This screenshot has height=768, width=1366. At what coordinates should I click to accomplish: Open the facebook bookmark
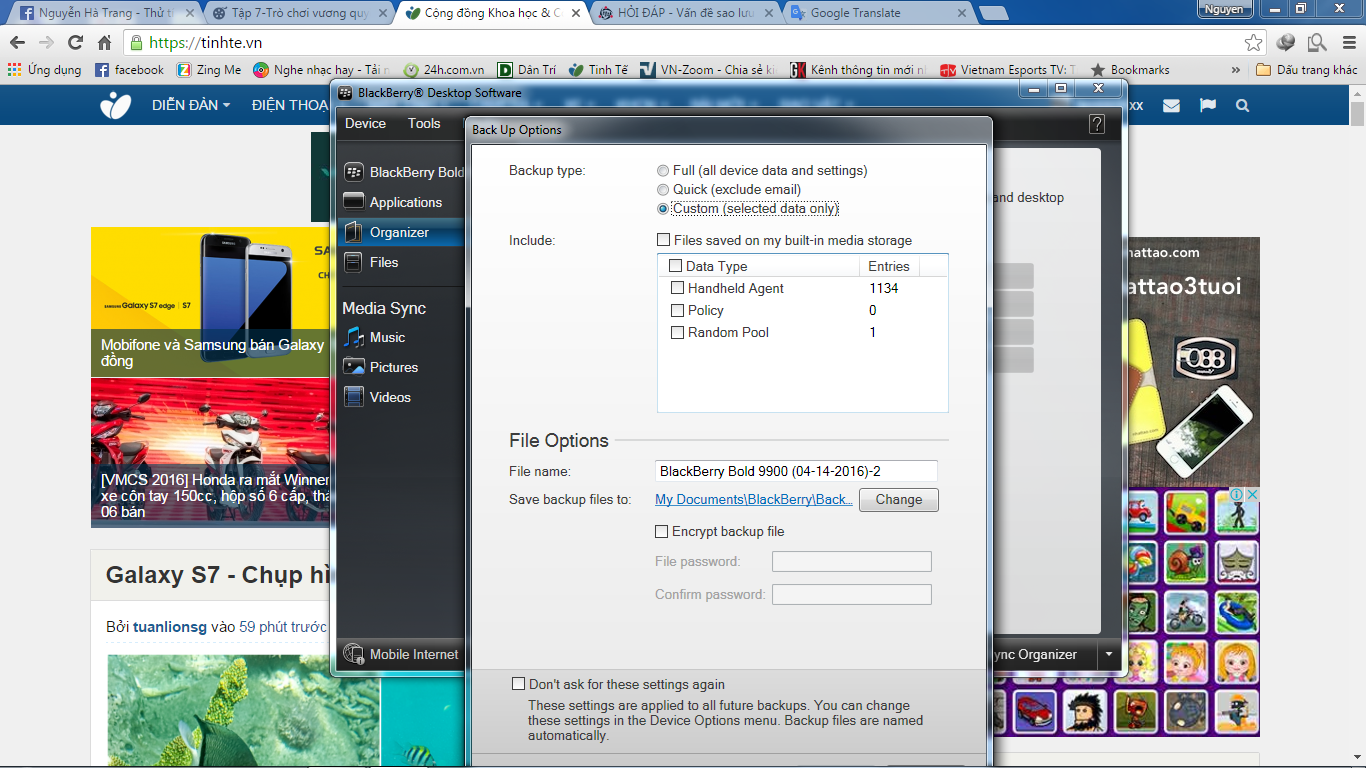coord(129,70)
